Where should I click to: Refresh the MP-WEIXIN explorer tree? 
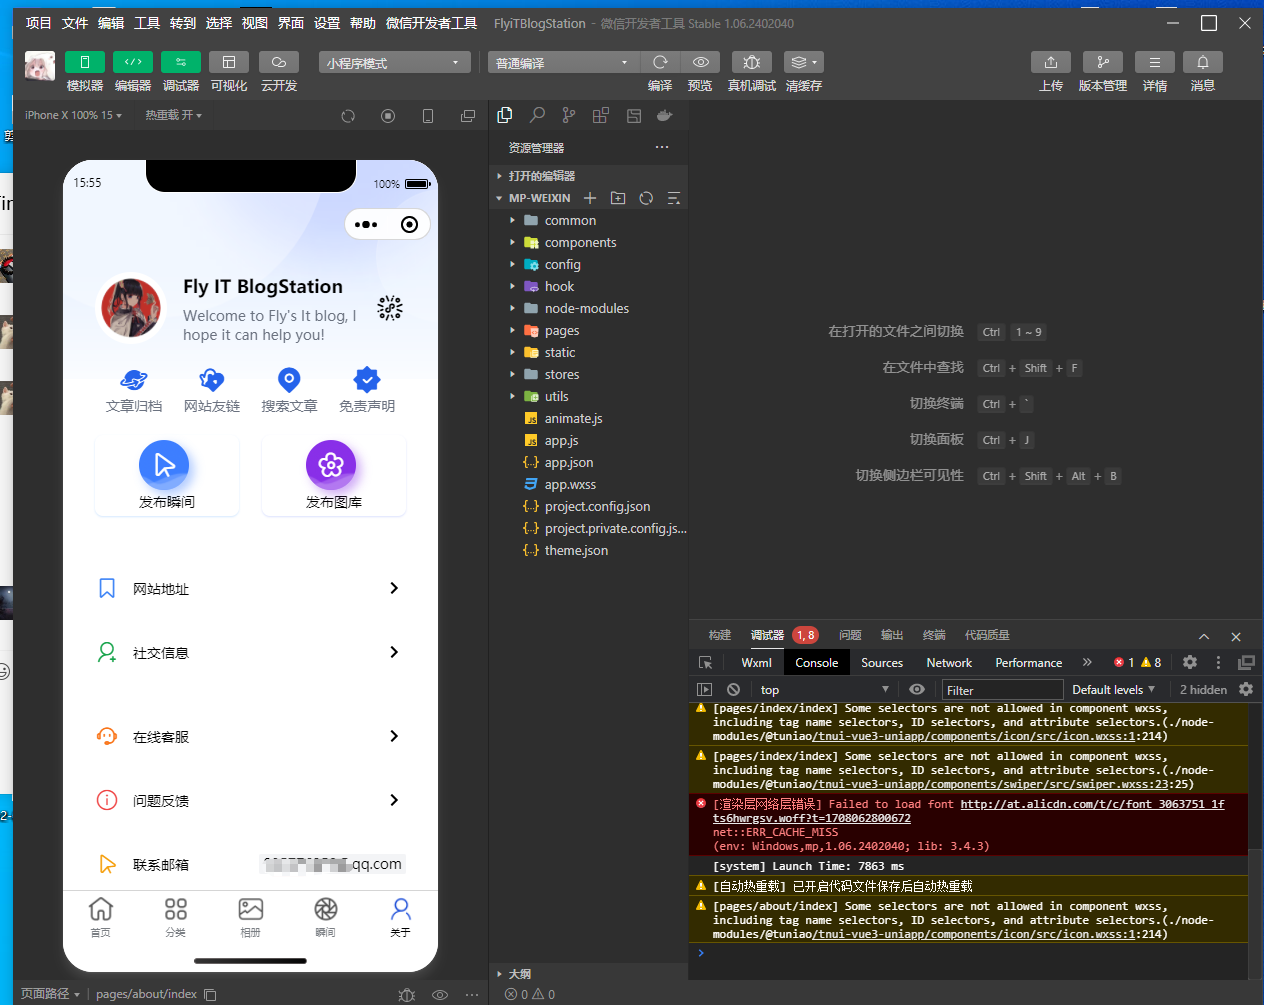[x=646, y=198]
